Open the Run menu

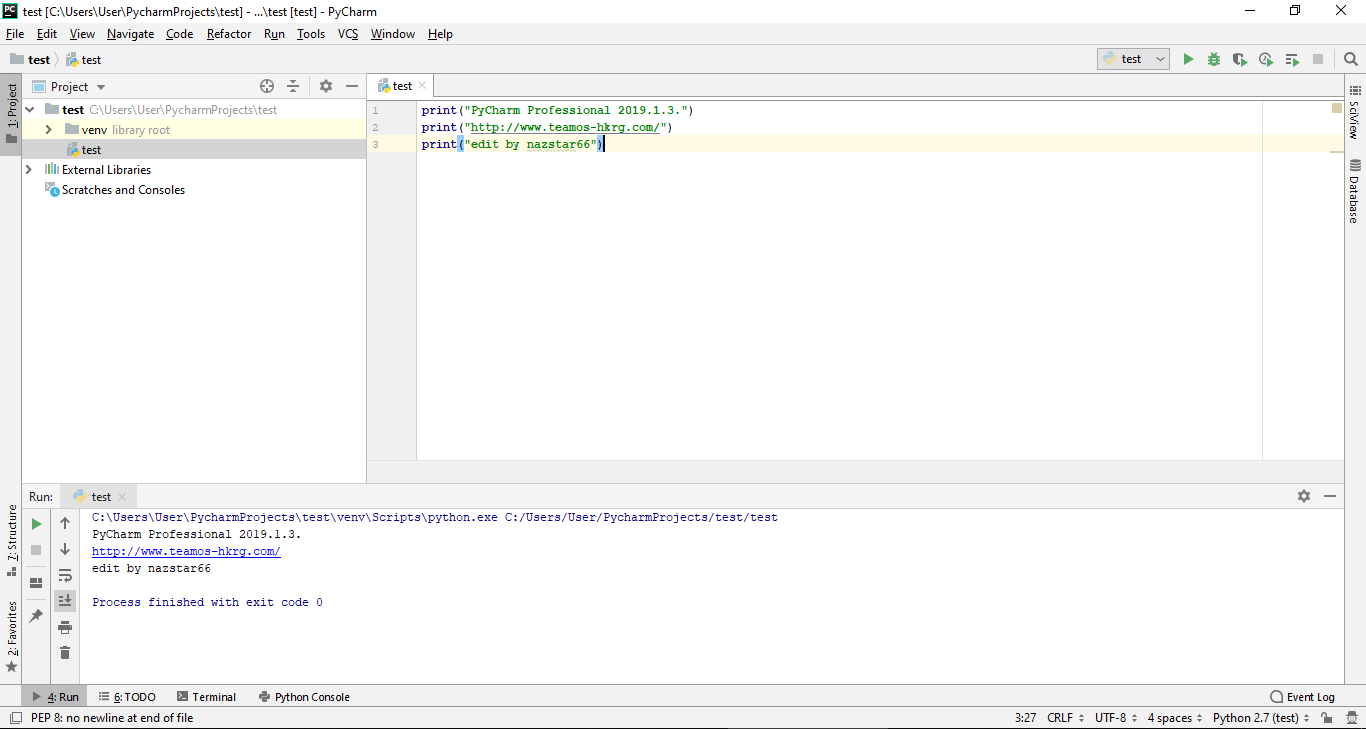coord(275,34)
